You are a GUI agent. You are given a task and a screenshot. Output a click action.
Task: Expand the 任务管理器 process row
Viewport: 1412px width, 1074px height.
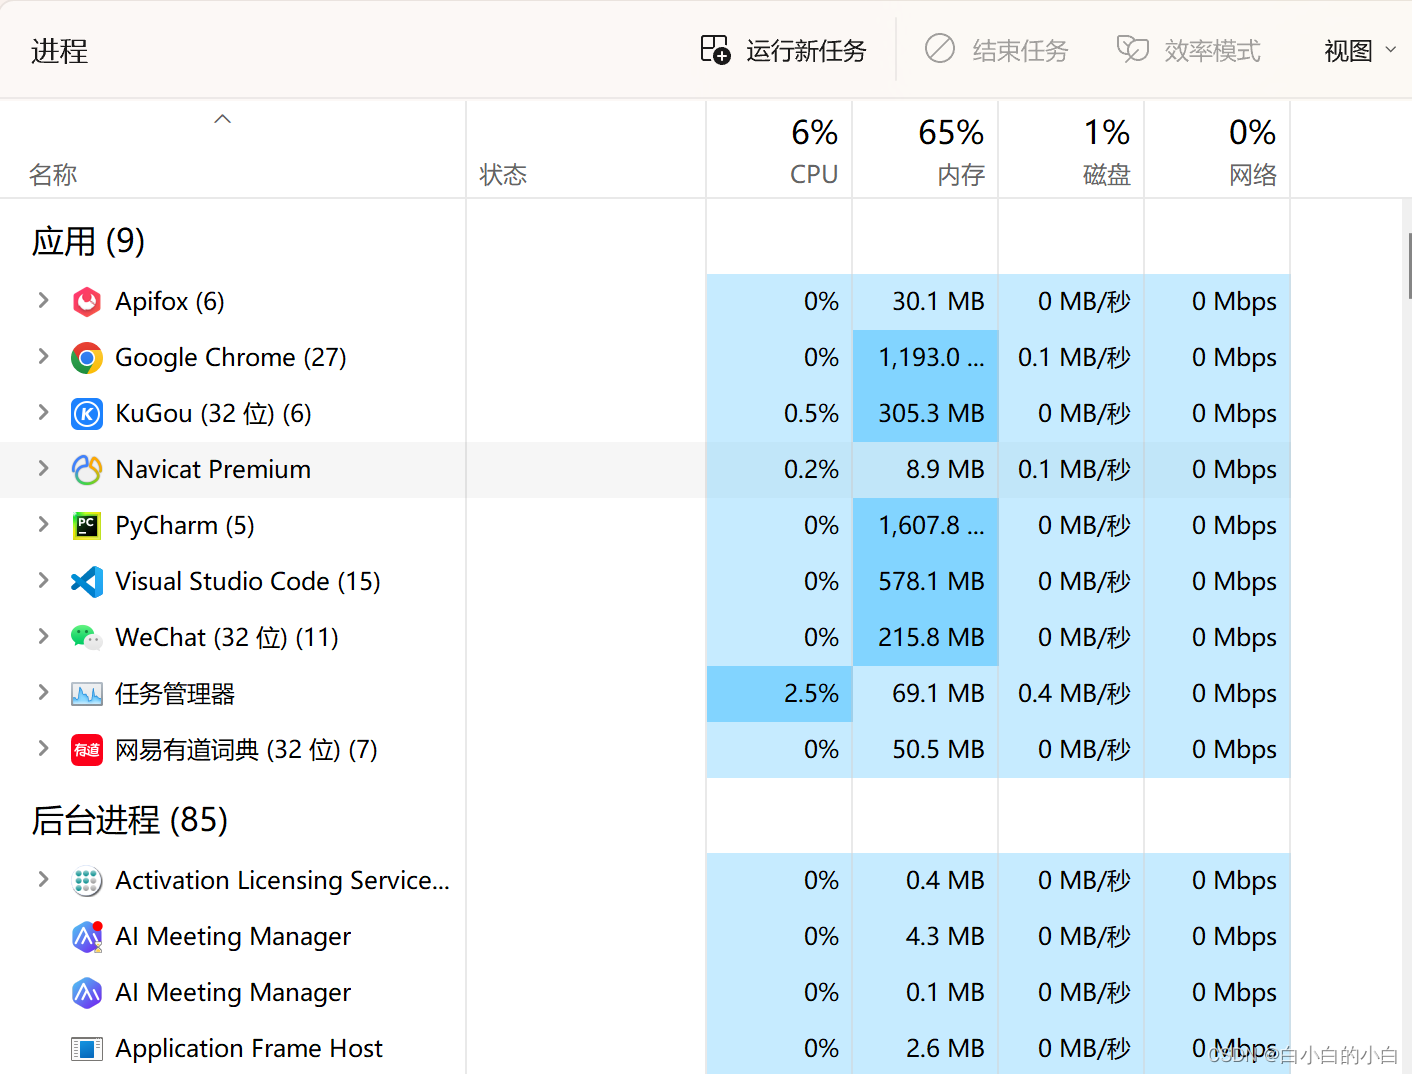(43, 692)
